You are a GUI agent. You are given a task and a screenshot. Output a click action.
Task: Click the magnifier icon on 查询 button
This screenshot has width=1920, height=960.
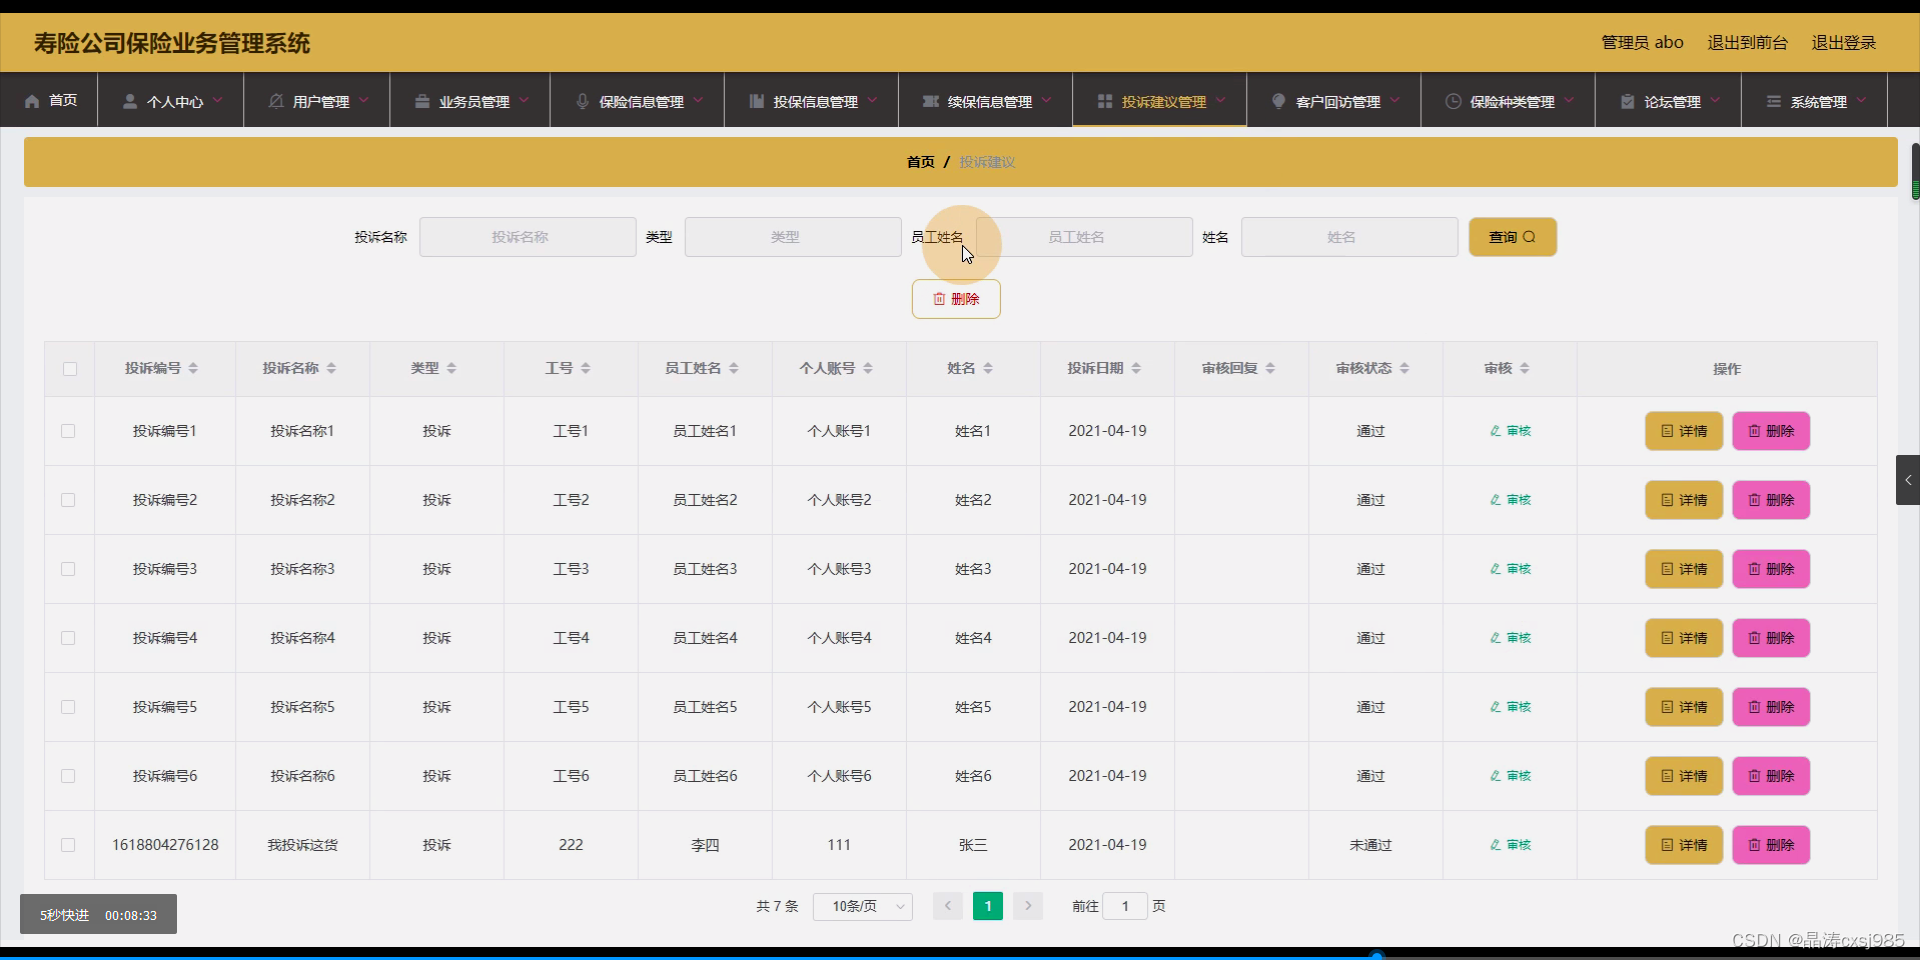(1528, 237)
